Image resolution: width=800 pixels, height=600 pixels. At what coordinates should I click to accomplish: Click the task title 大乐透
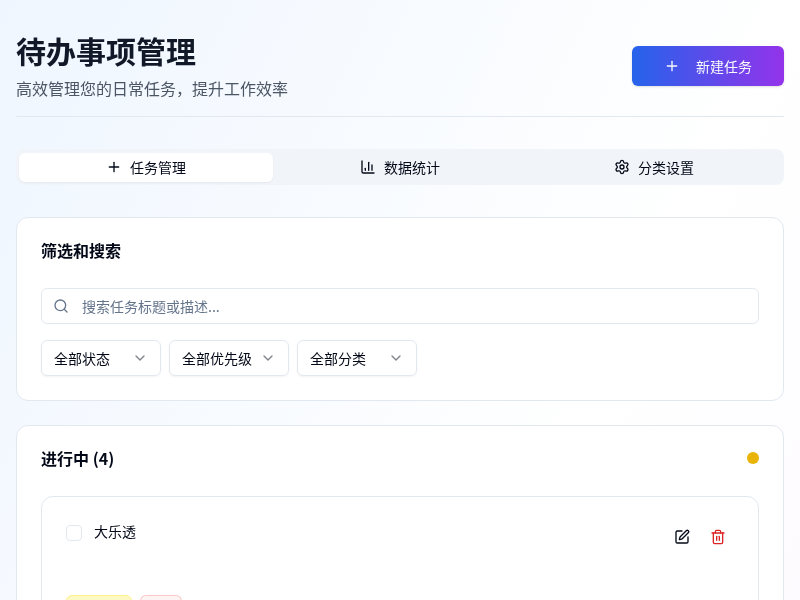115,533
